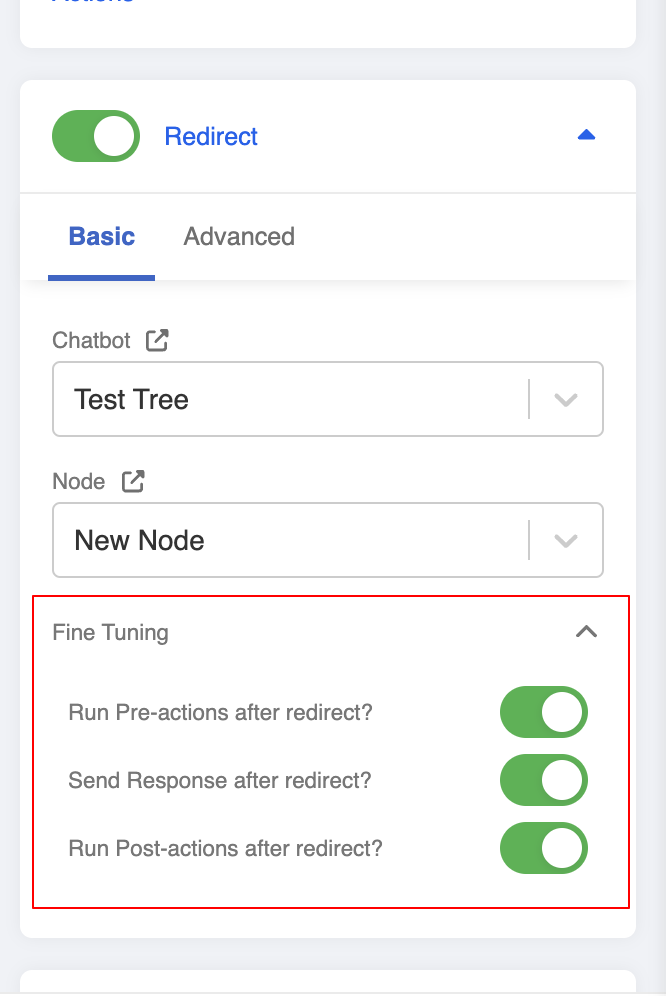Screen dimensions: 666x996
Task: Click the Send Response after redirect label
Action: click(220, 780)
